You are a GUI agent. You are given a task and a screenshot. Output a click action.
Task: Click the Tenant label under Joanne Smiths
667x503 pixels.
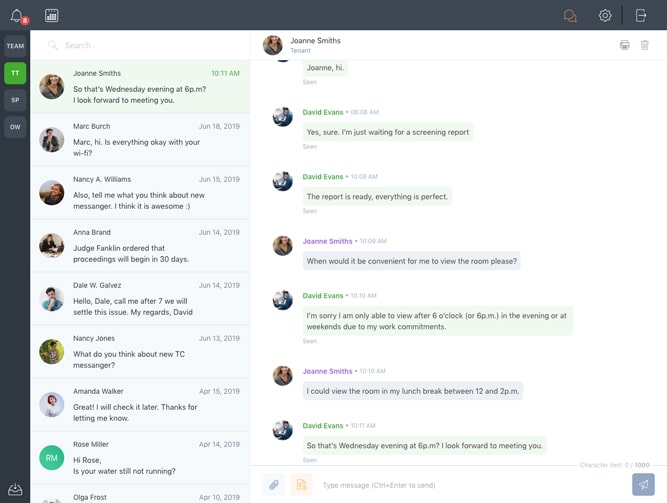click(x=300, y=50)
